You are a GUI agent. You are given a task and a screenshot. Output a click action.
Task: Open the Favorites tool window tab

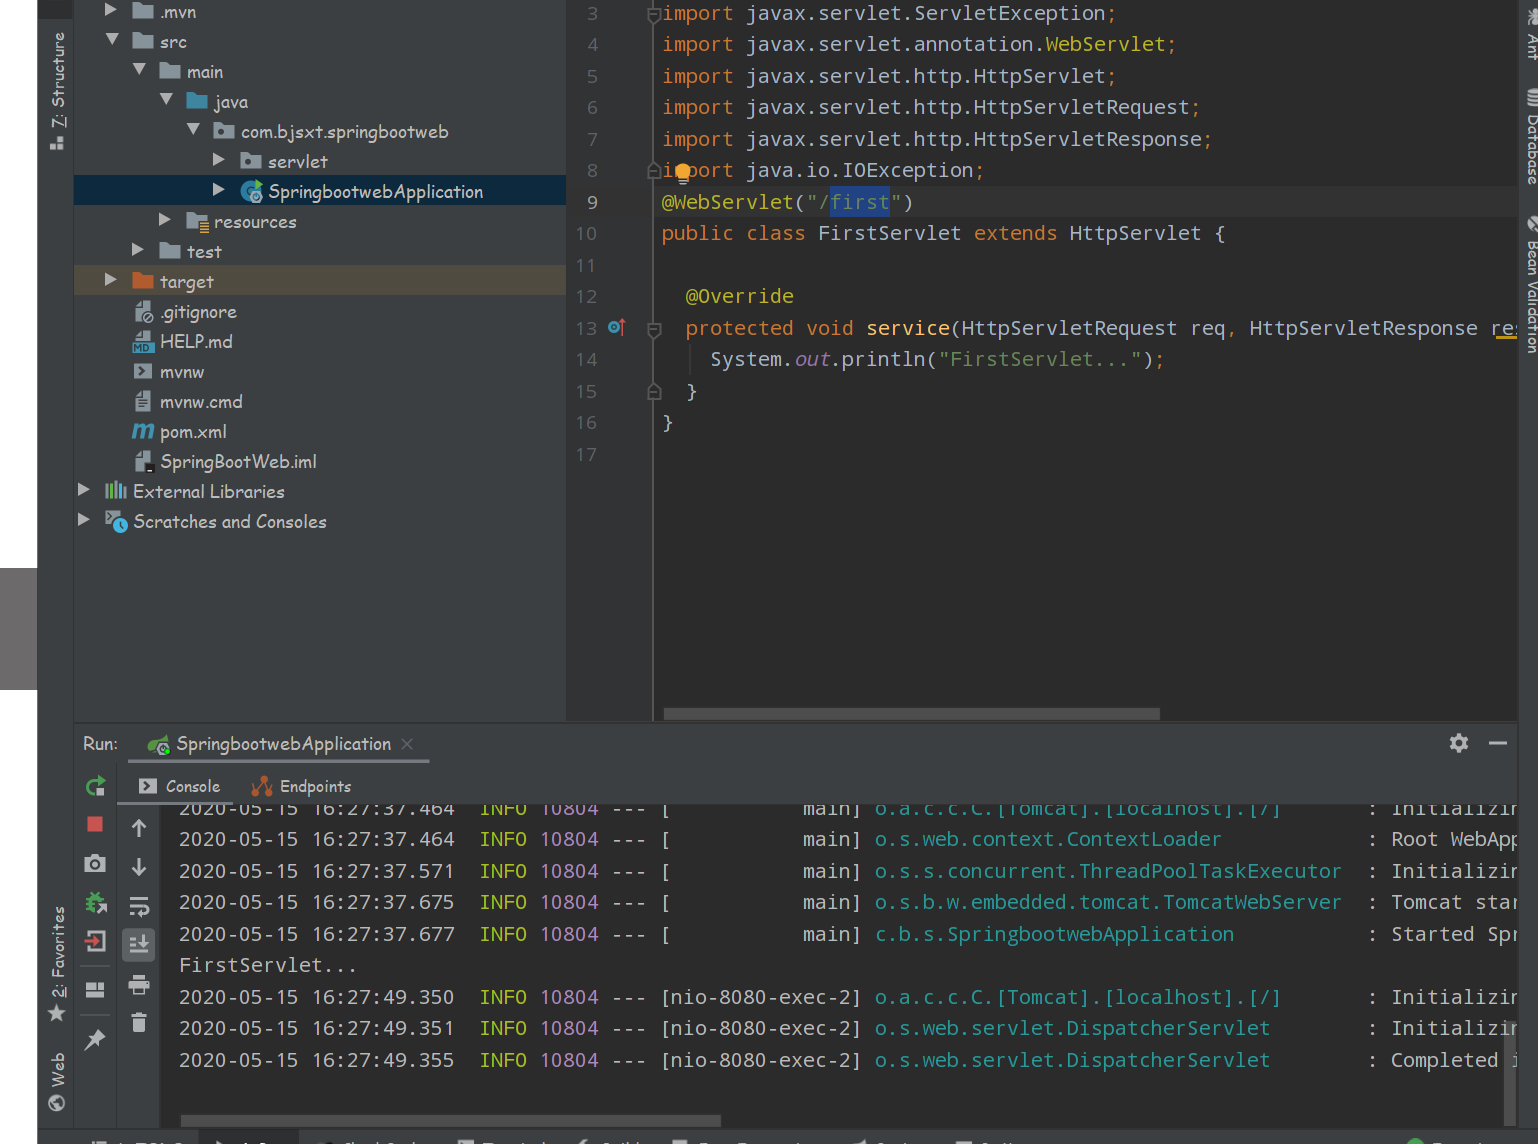[x=57, y=962]
